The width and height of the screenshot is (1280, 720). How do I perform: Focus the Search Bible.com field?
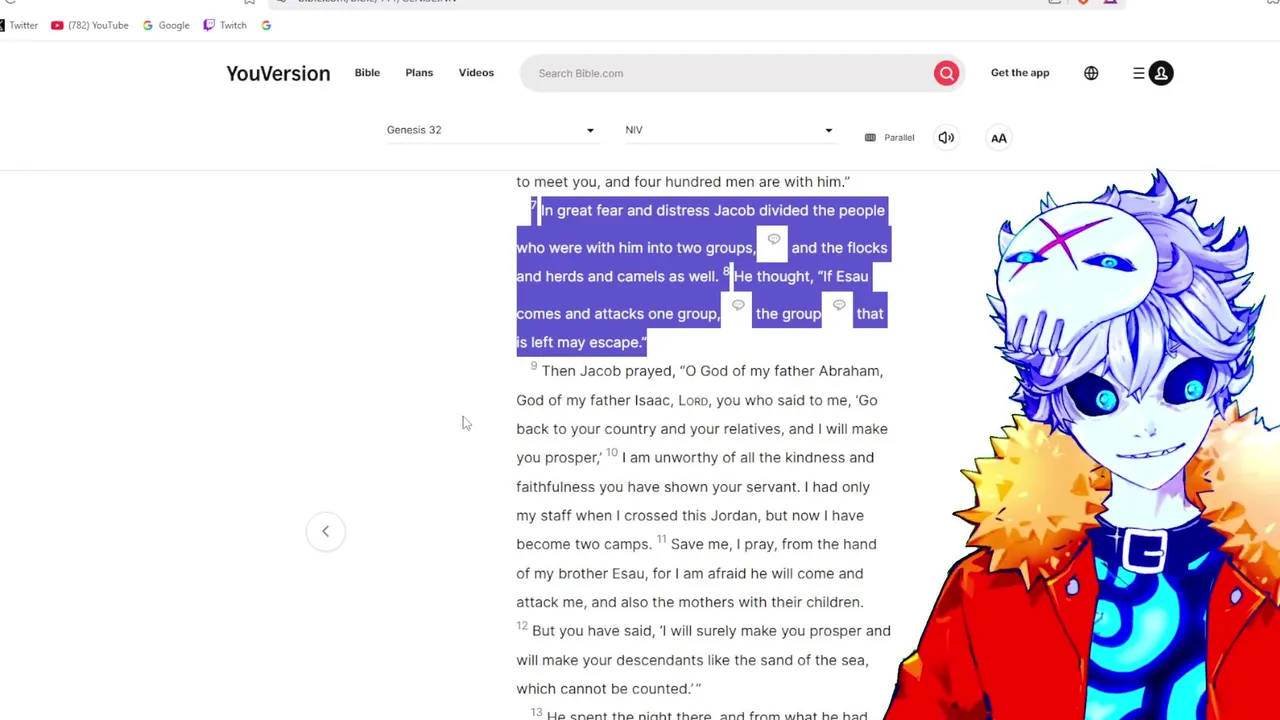(x=730, y=73)
